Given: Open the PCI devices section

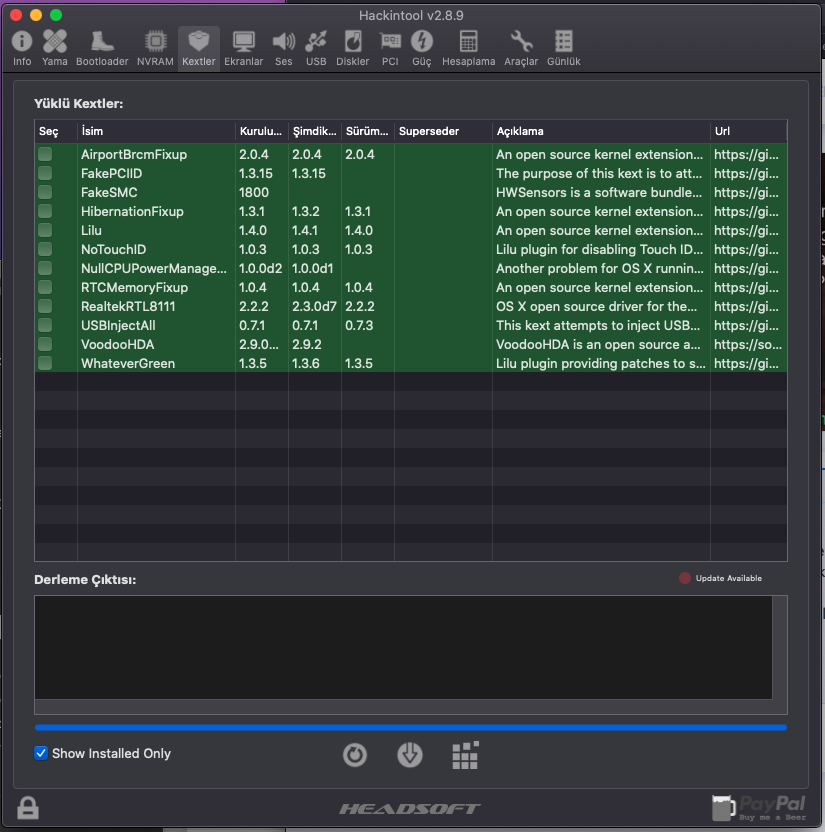Looking at the screenshot, I should coord(390,47).
